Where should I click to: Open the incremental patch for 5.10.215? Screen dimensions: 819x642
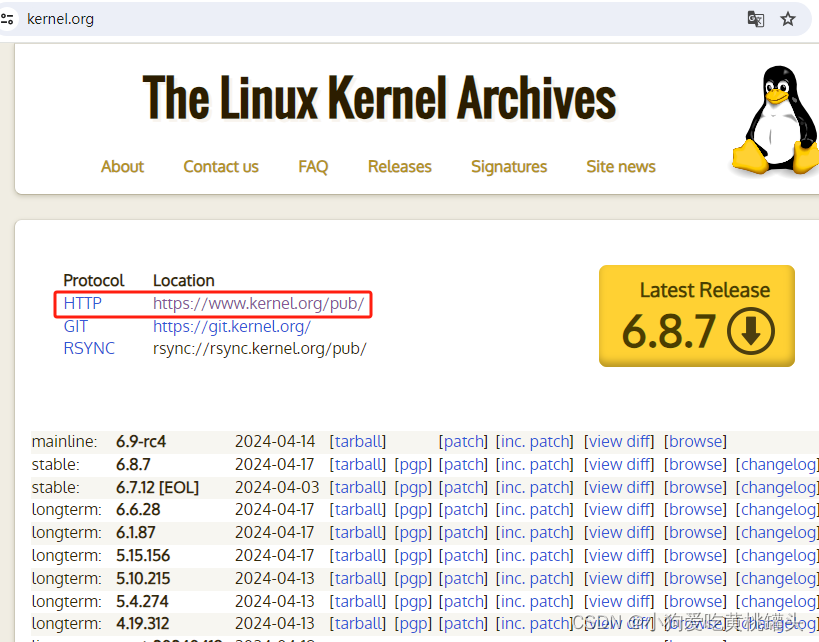(x=535, y=578)
